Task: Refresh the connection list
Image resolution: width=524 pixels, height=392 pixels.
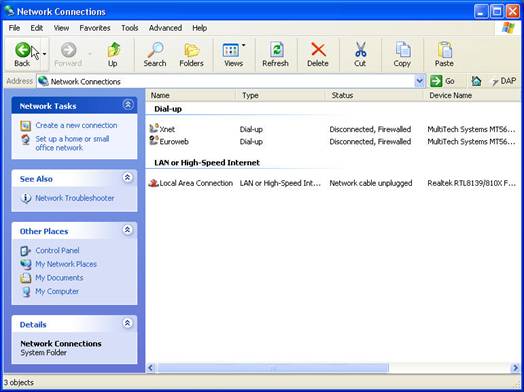Action: [x=275, y=54]
